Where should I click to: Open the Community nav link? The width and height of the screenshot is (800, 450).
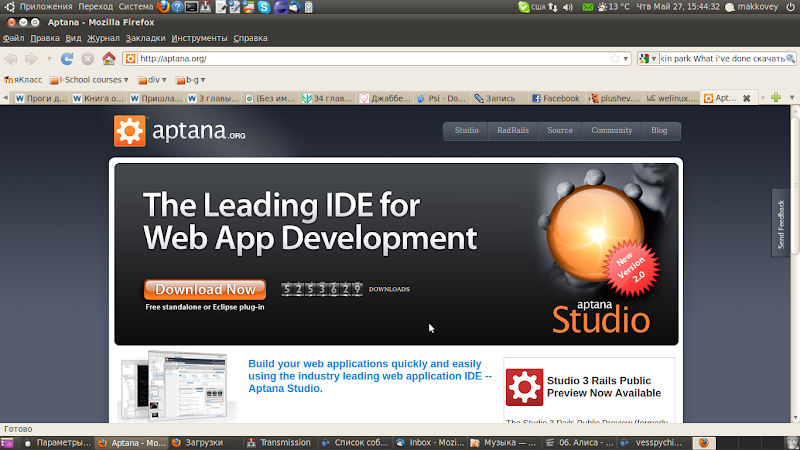[x=612, y=131]
